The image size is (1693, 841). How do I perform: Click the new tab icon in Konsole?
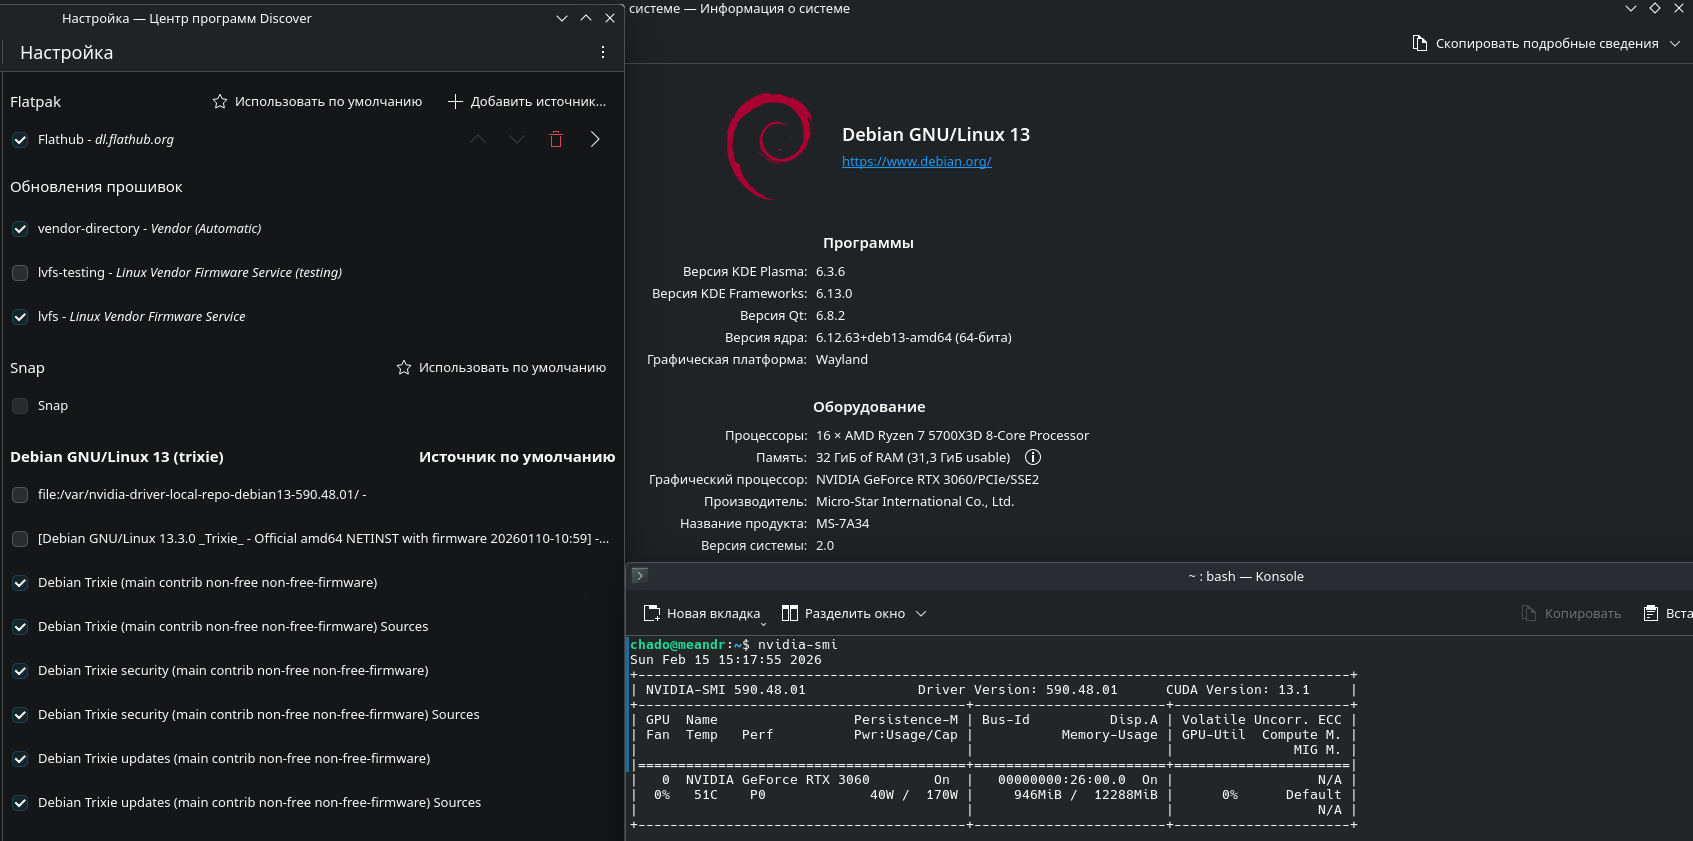652,613
